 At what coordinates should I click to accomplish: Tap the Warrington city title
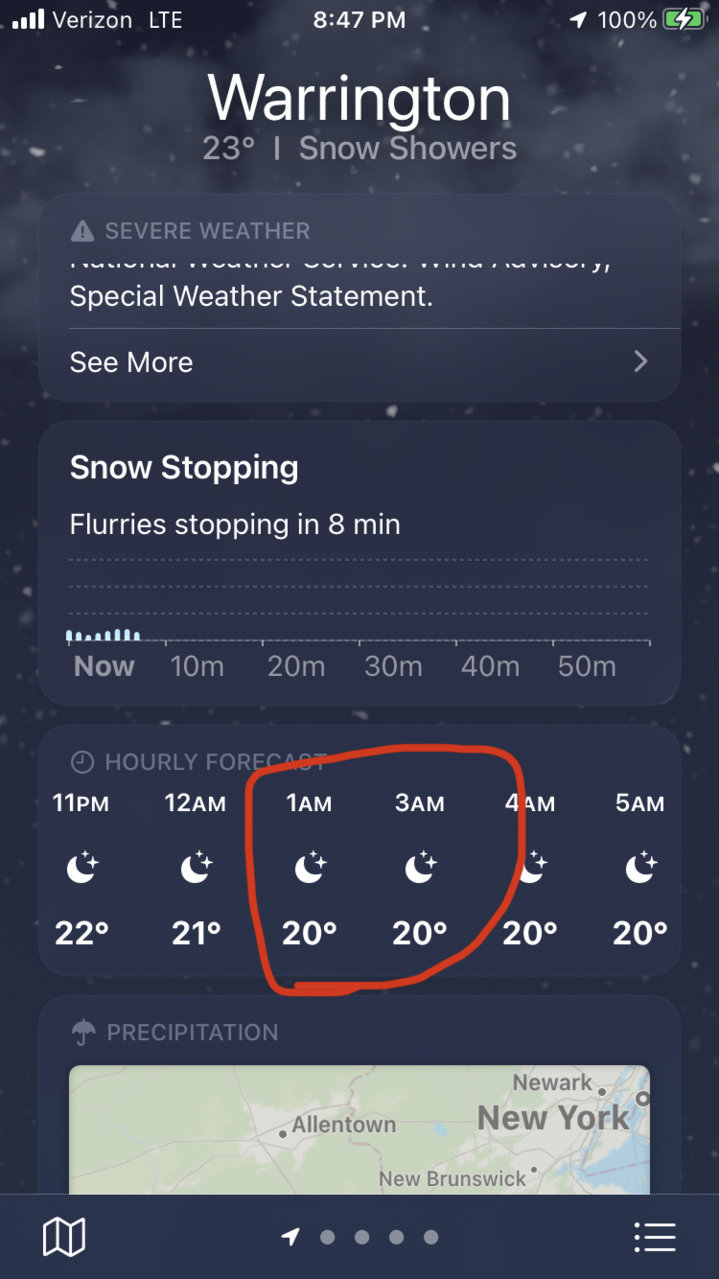359,99
